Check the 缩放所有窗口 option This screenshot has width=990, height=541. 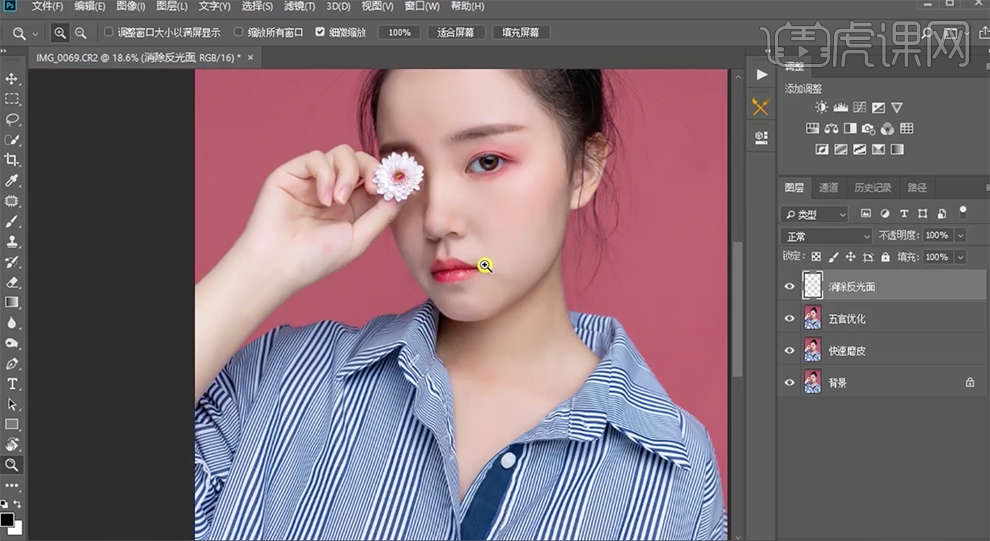coord(238,32)
